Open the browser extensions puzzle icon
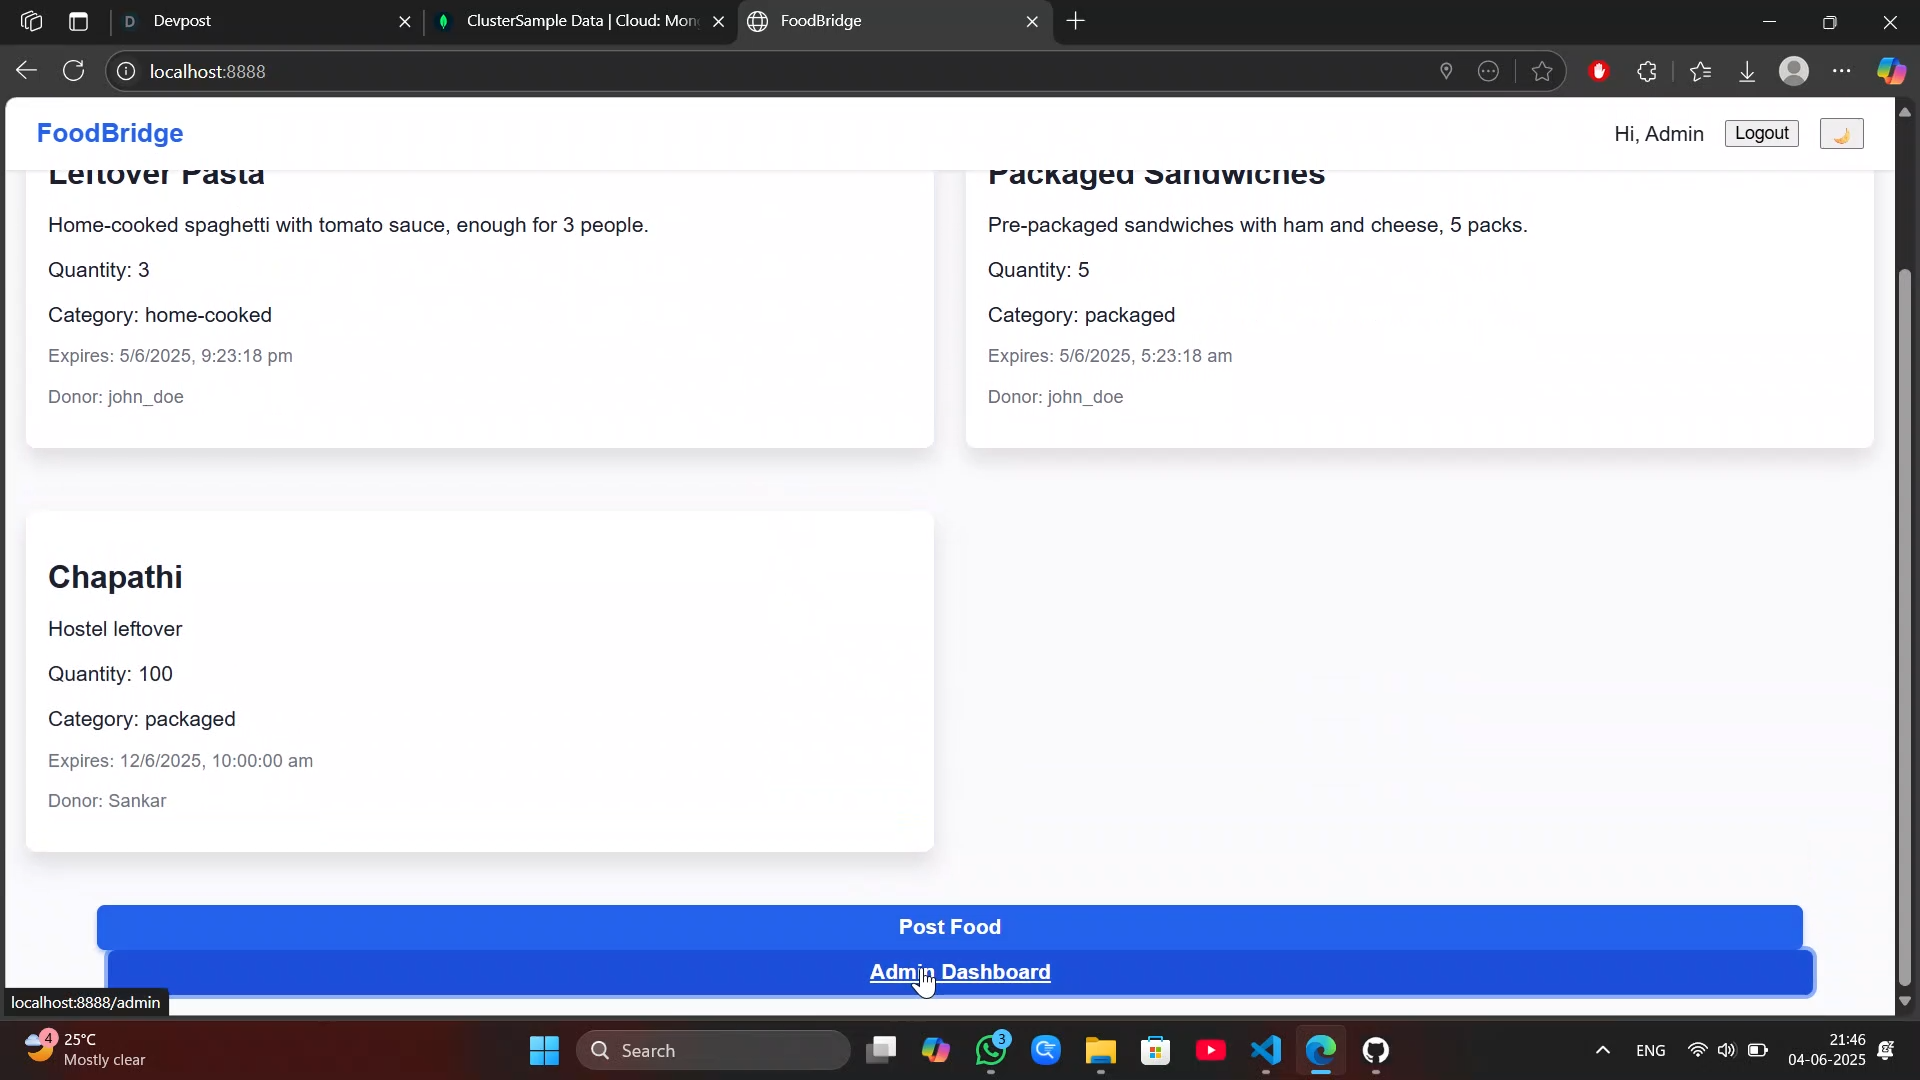Viewport: 1920px width, 1080px height. click(x=1647, y=72)
